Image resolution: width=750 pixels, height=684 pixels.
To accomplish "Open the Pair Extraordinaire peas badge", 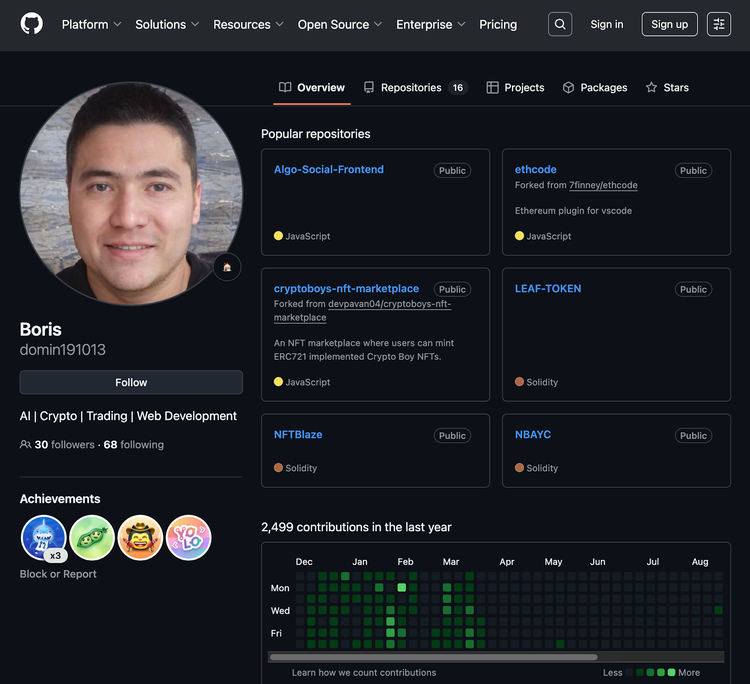I will click(x=92, y=538).
